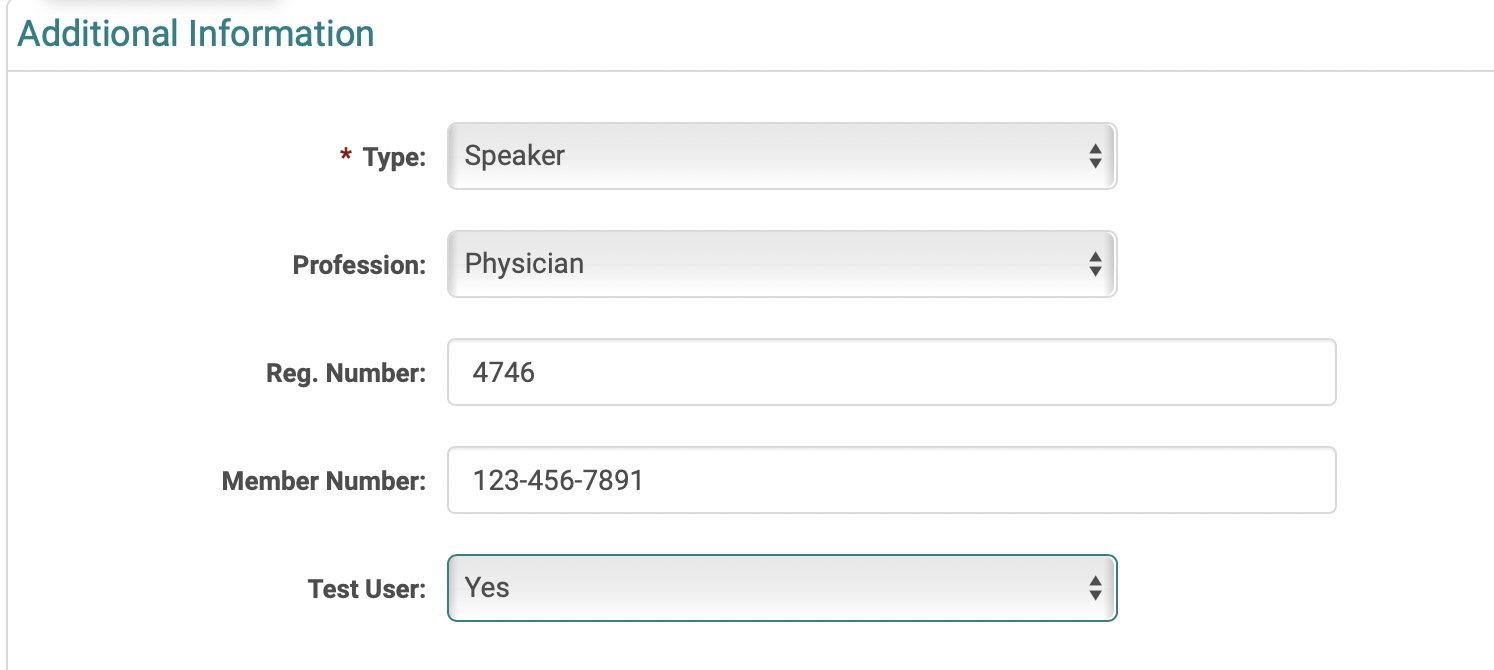Click the Physician text in the Profession select
The width and height of the screenshot is (1494, 670).
(x=524, y=264)
